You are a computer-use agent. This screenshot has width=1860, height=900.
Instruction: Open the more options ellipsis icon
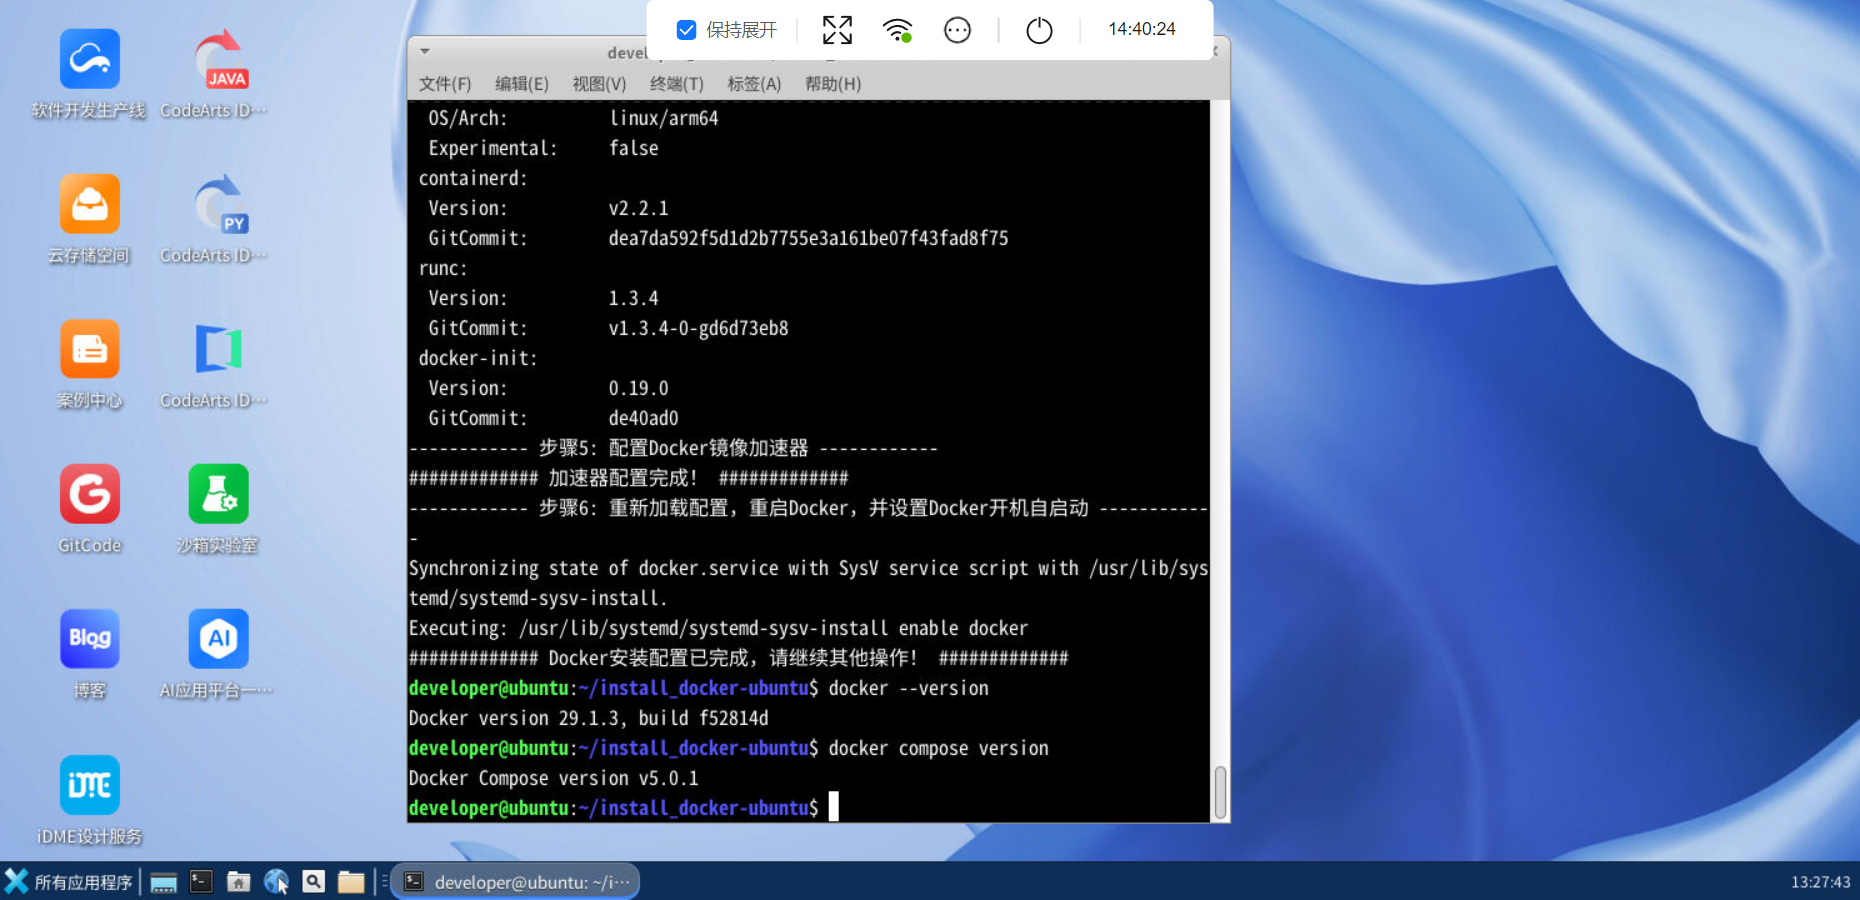click(x=957, y=30)
